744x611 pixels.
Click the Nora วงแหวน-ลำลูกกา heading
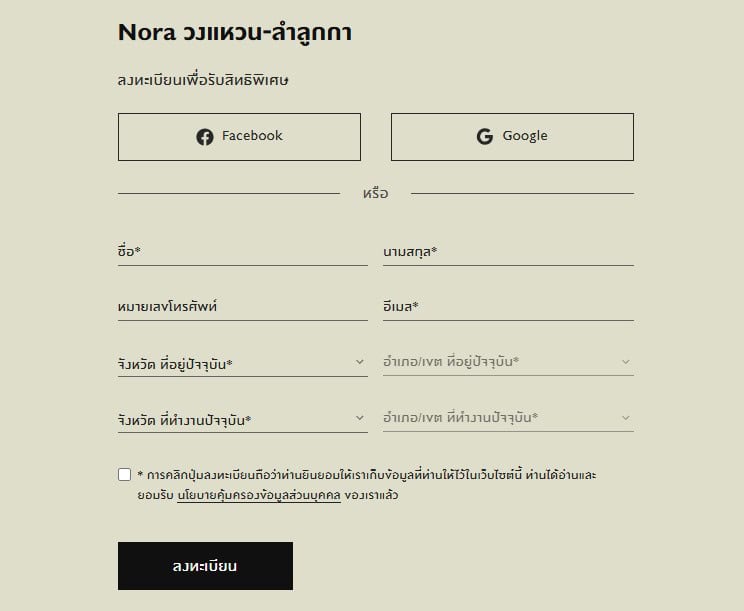[x=234, y=32]
